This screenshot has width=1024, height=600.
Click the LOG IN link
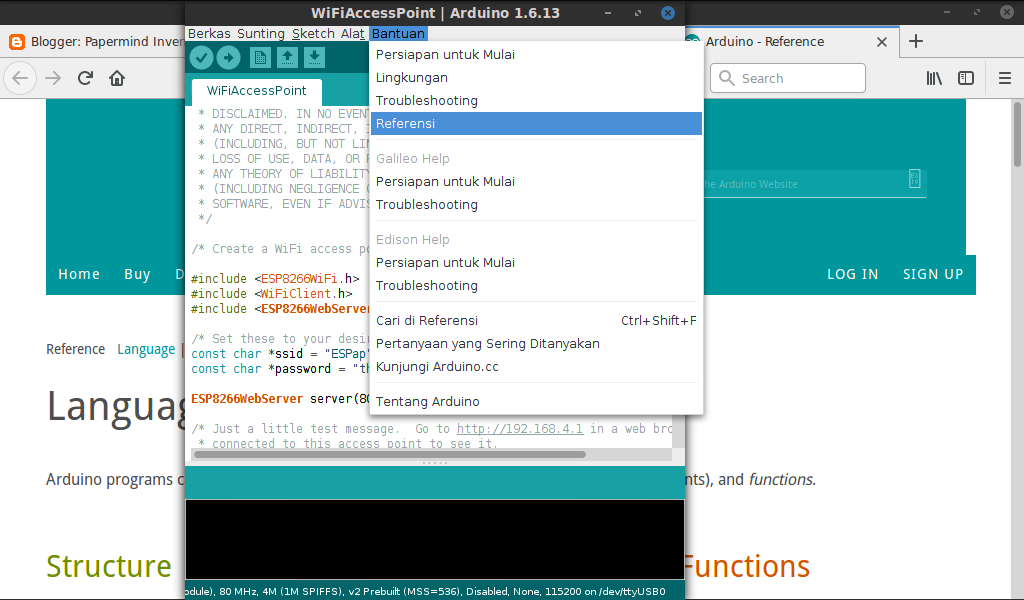click(852, 273)
